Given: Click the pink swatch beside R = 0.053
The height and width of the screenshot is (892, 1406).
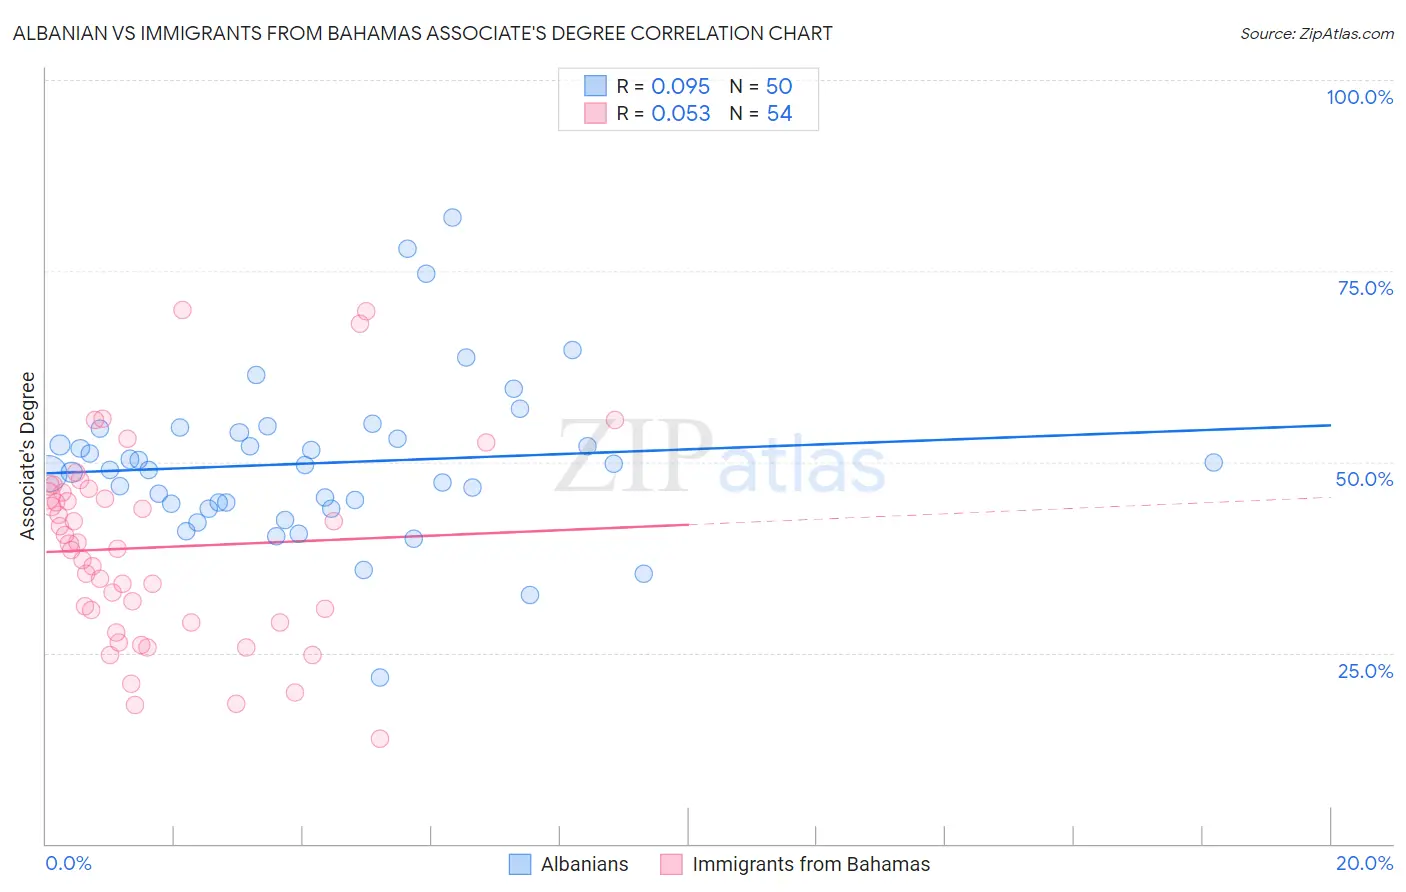Looking at the screenshot, I should point(595,113).
